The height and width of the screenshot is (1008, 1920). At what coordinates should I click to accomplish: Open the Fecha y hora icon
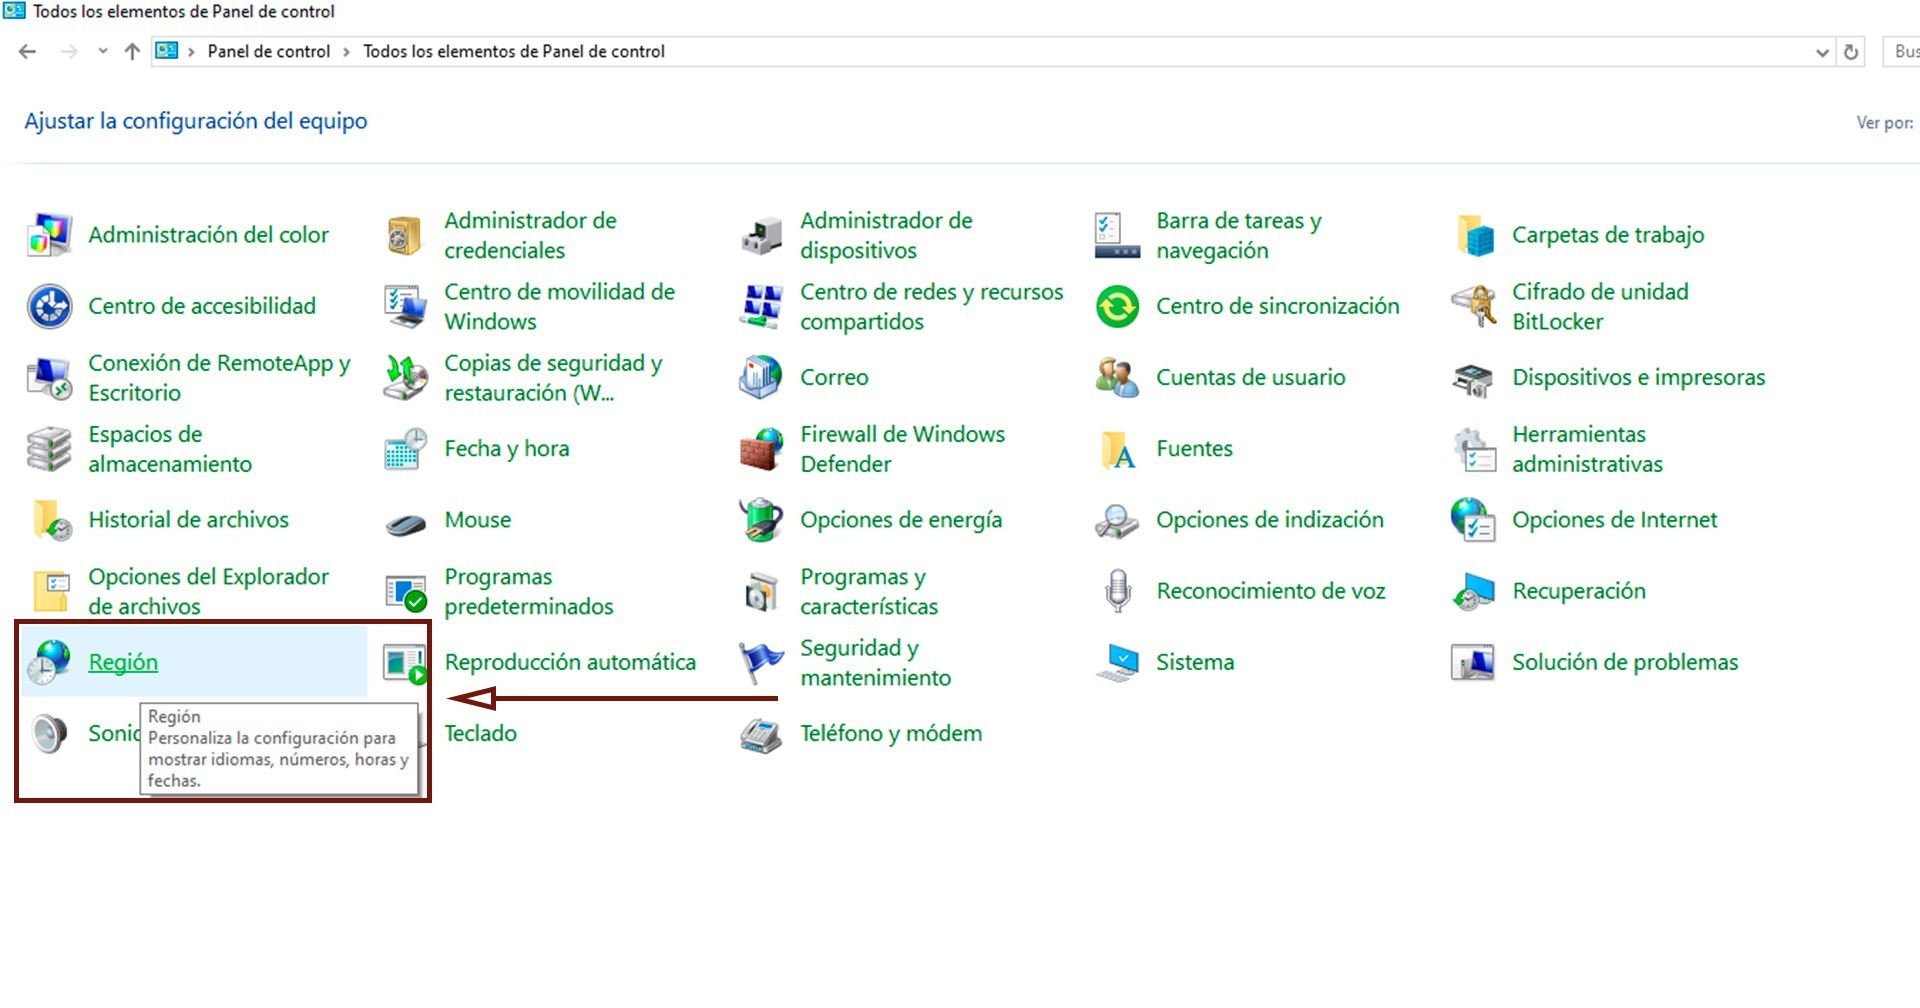pos(405,449)
